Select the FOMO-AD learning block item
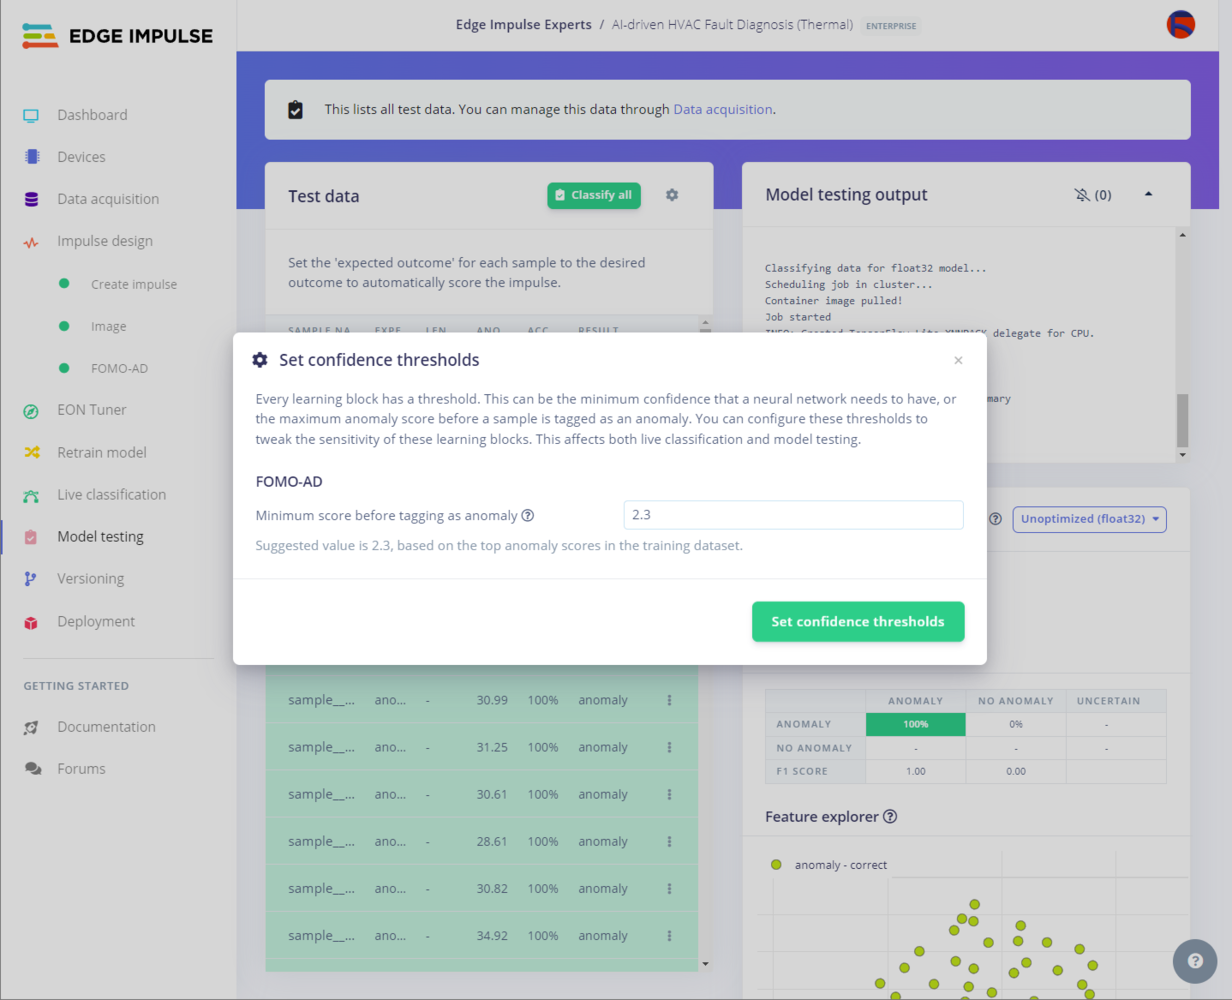This screenshot has width=1232, height=1000. [x=119, y=368]
